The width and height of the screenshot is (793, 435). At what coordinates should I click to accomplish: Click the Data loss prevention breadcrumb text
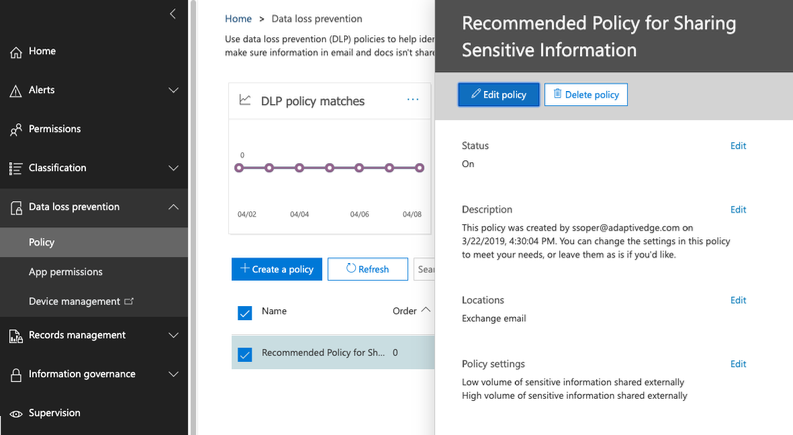coord(317,19)
